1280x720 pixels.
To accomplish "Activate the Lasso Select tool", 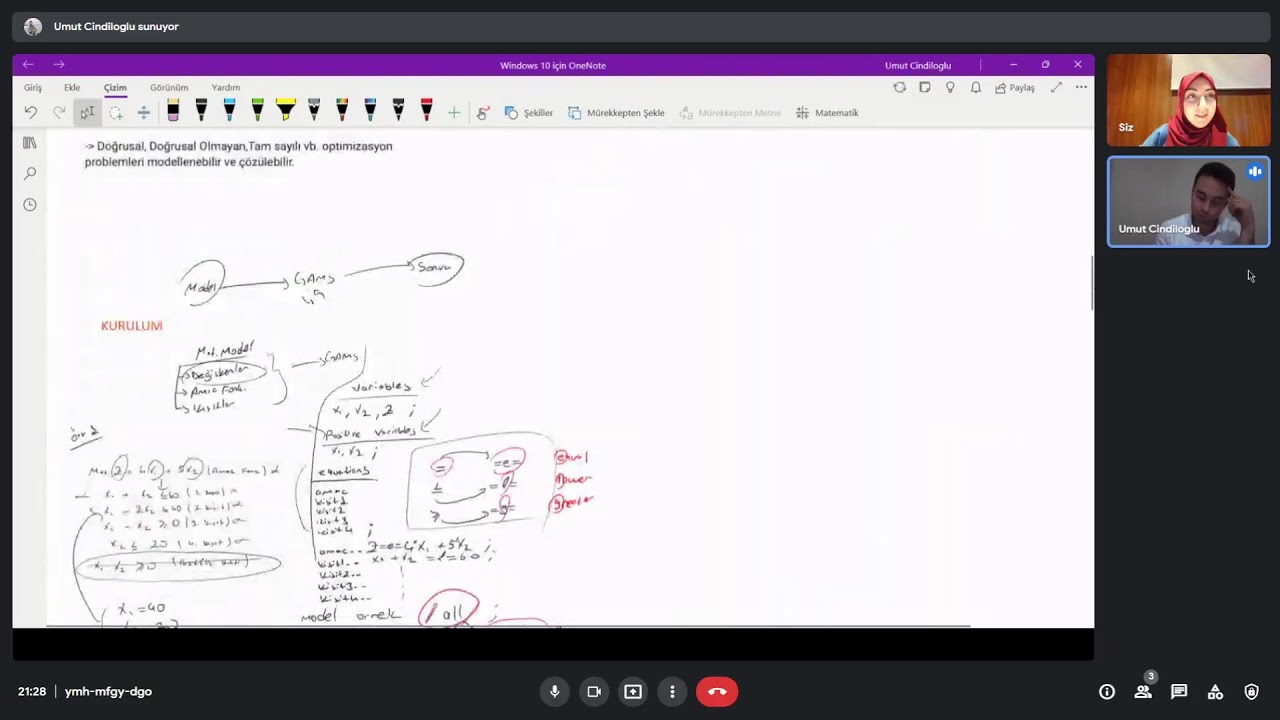I will point(116,113).
